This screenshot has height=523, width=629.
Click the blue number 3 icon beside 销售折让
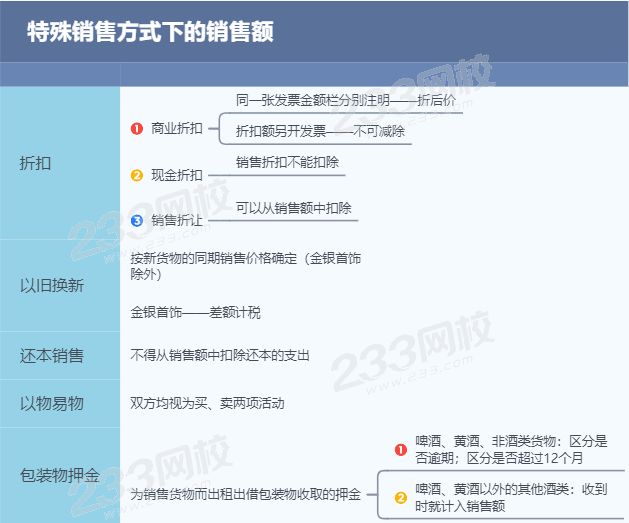coord(137,220)
